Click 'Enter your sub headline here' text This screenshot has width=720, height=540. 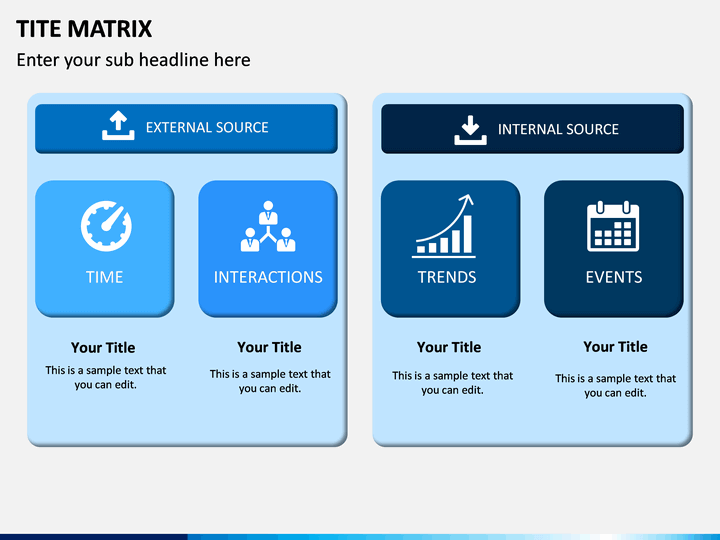point(134,60)
